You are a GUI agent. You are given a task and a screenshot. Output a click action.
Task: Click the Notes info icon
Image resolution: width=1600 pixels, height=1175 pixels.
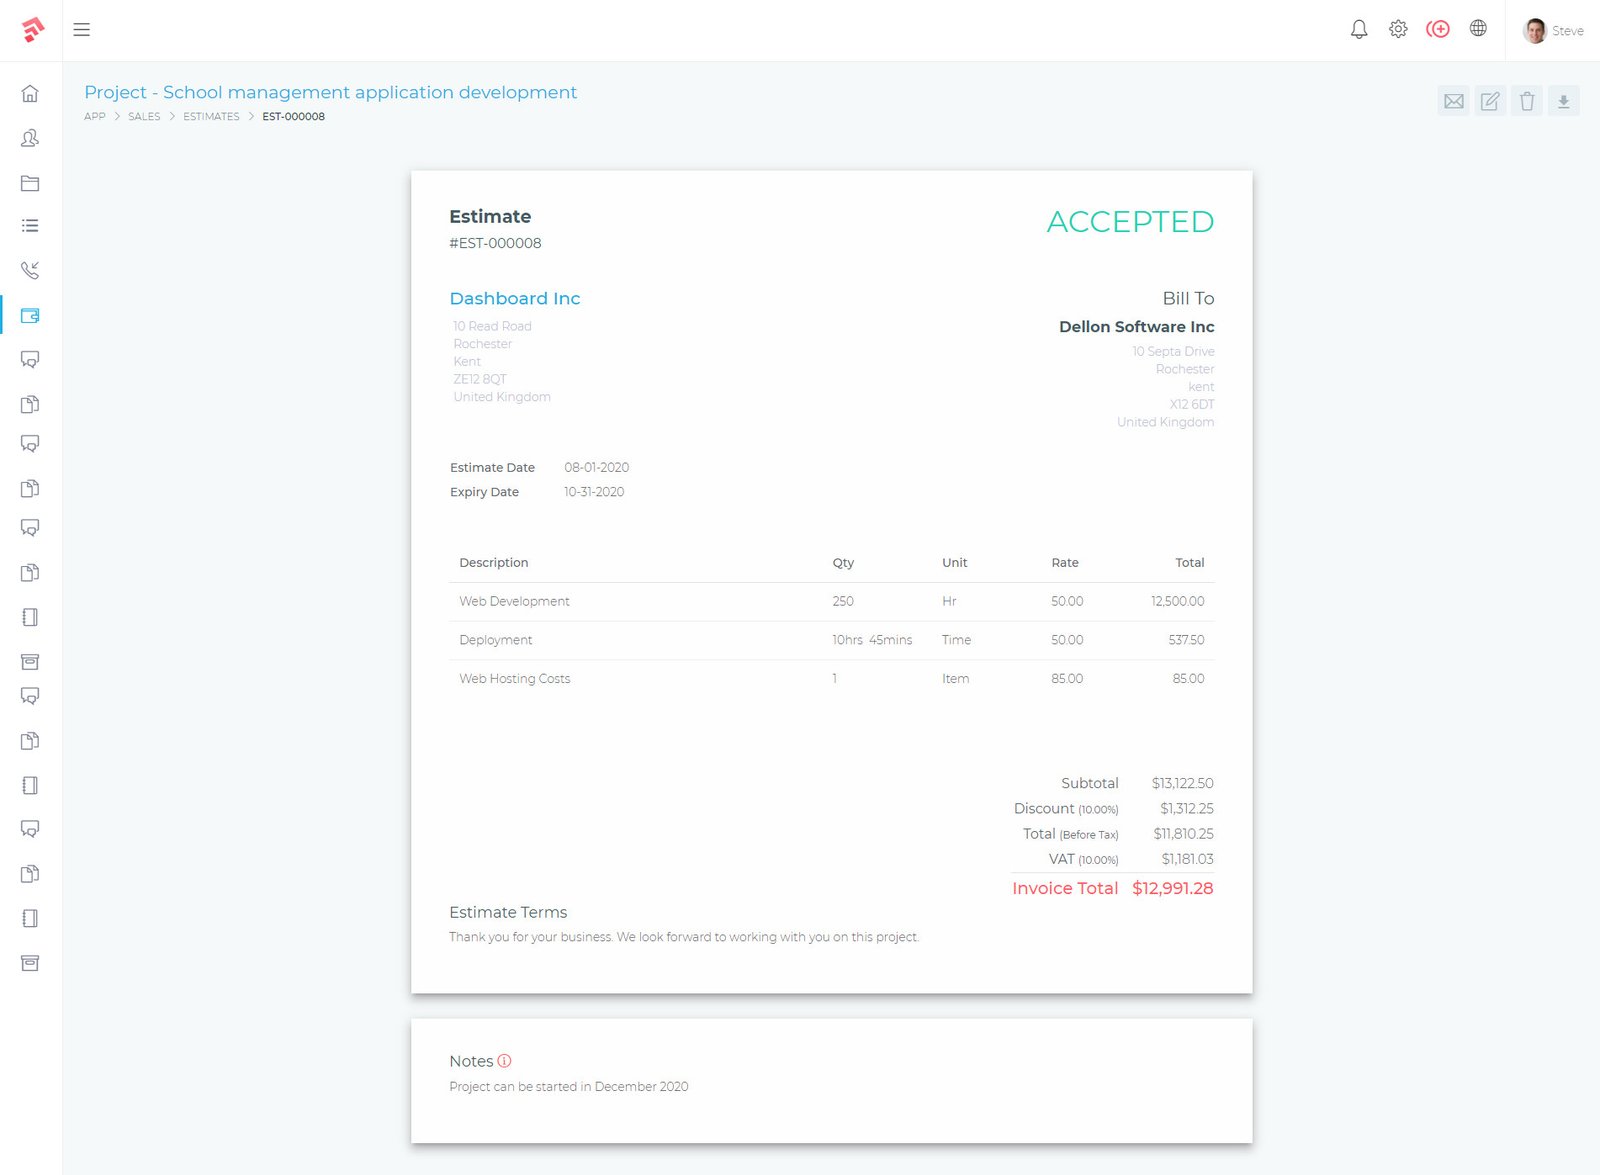pos(504,1061)
